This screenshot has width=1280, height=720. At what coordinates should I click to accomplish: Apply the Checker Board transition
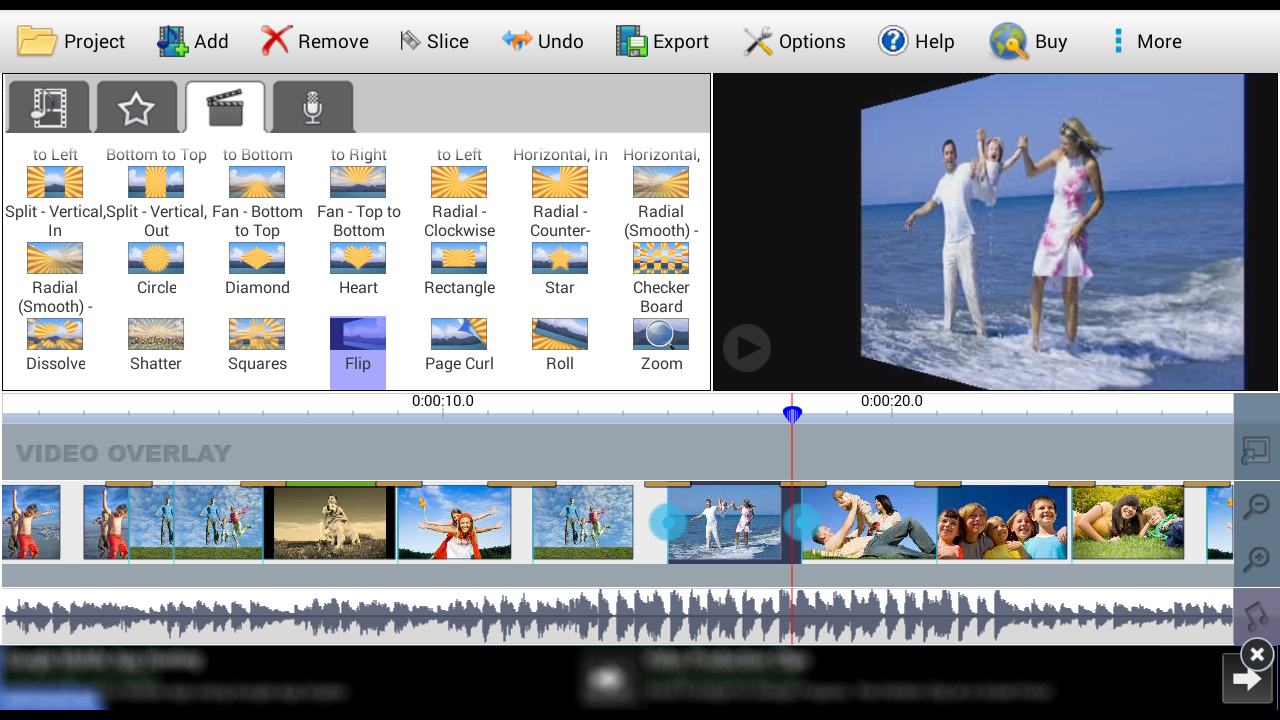661,259
